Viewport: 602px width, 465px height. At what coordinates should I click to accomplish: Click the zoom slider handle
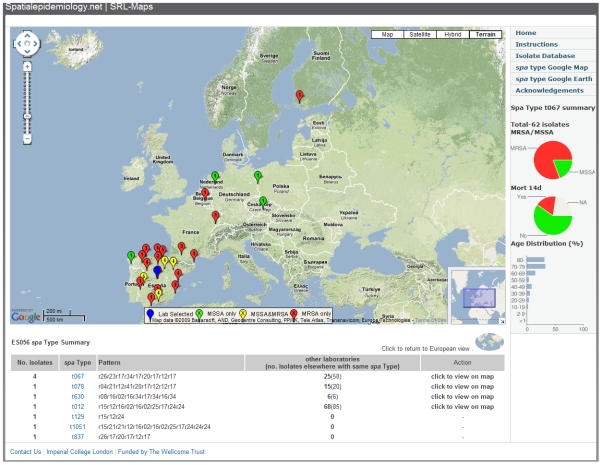point(27,116)
